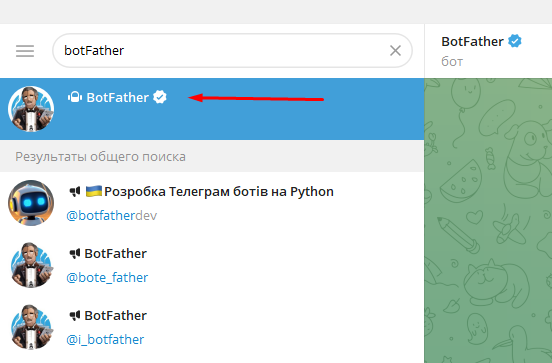The width and height of the screenshot is (552, 363).
Task: Click verified badge in chat header
Action: 515,41
